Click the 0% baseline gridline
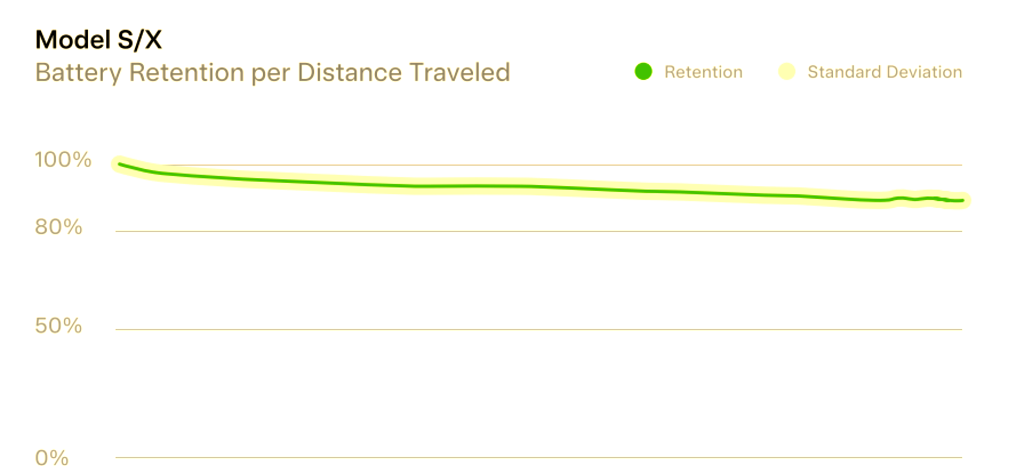 [539, 458]
